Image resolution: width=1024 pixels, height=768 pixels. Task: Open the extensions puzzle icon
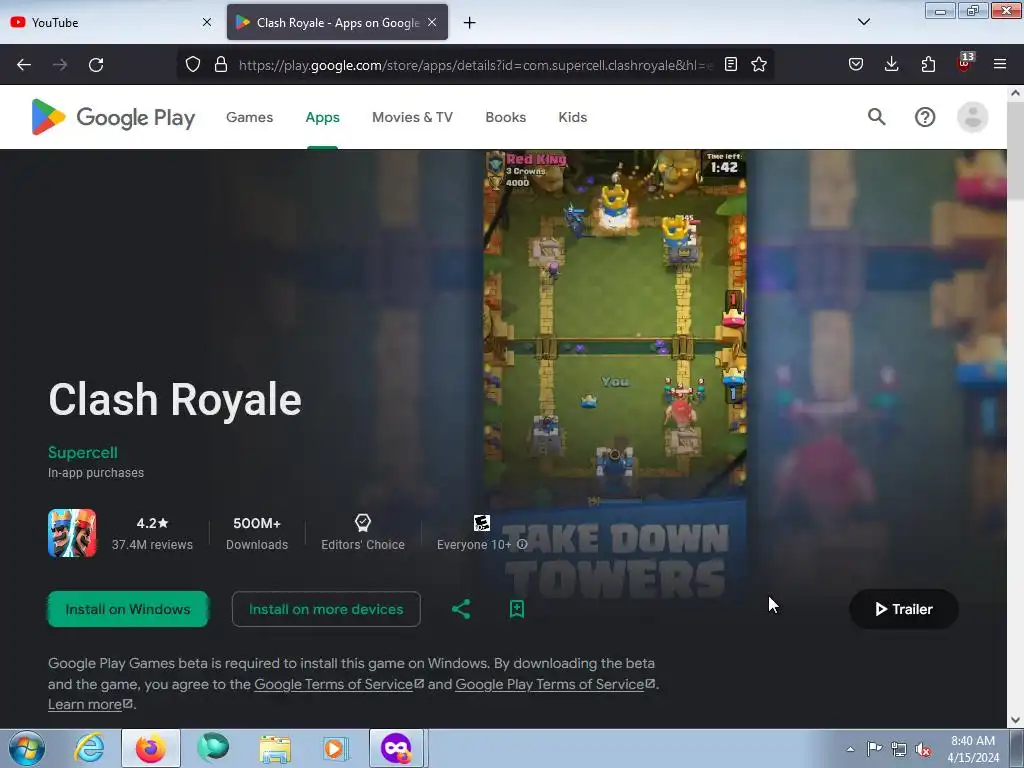coord(928,64)
